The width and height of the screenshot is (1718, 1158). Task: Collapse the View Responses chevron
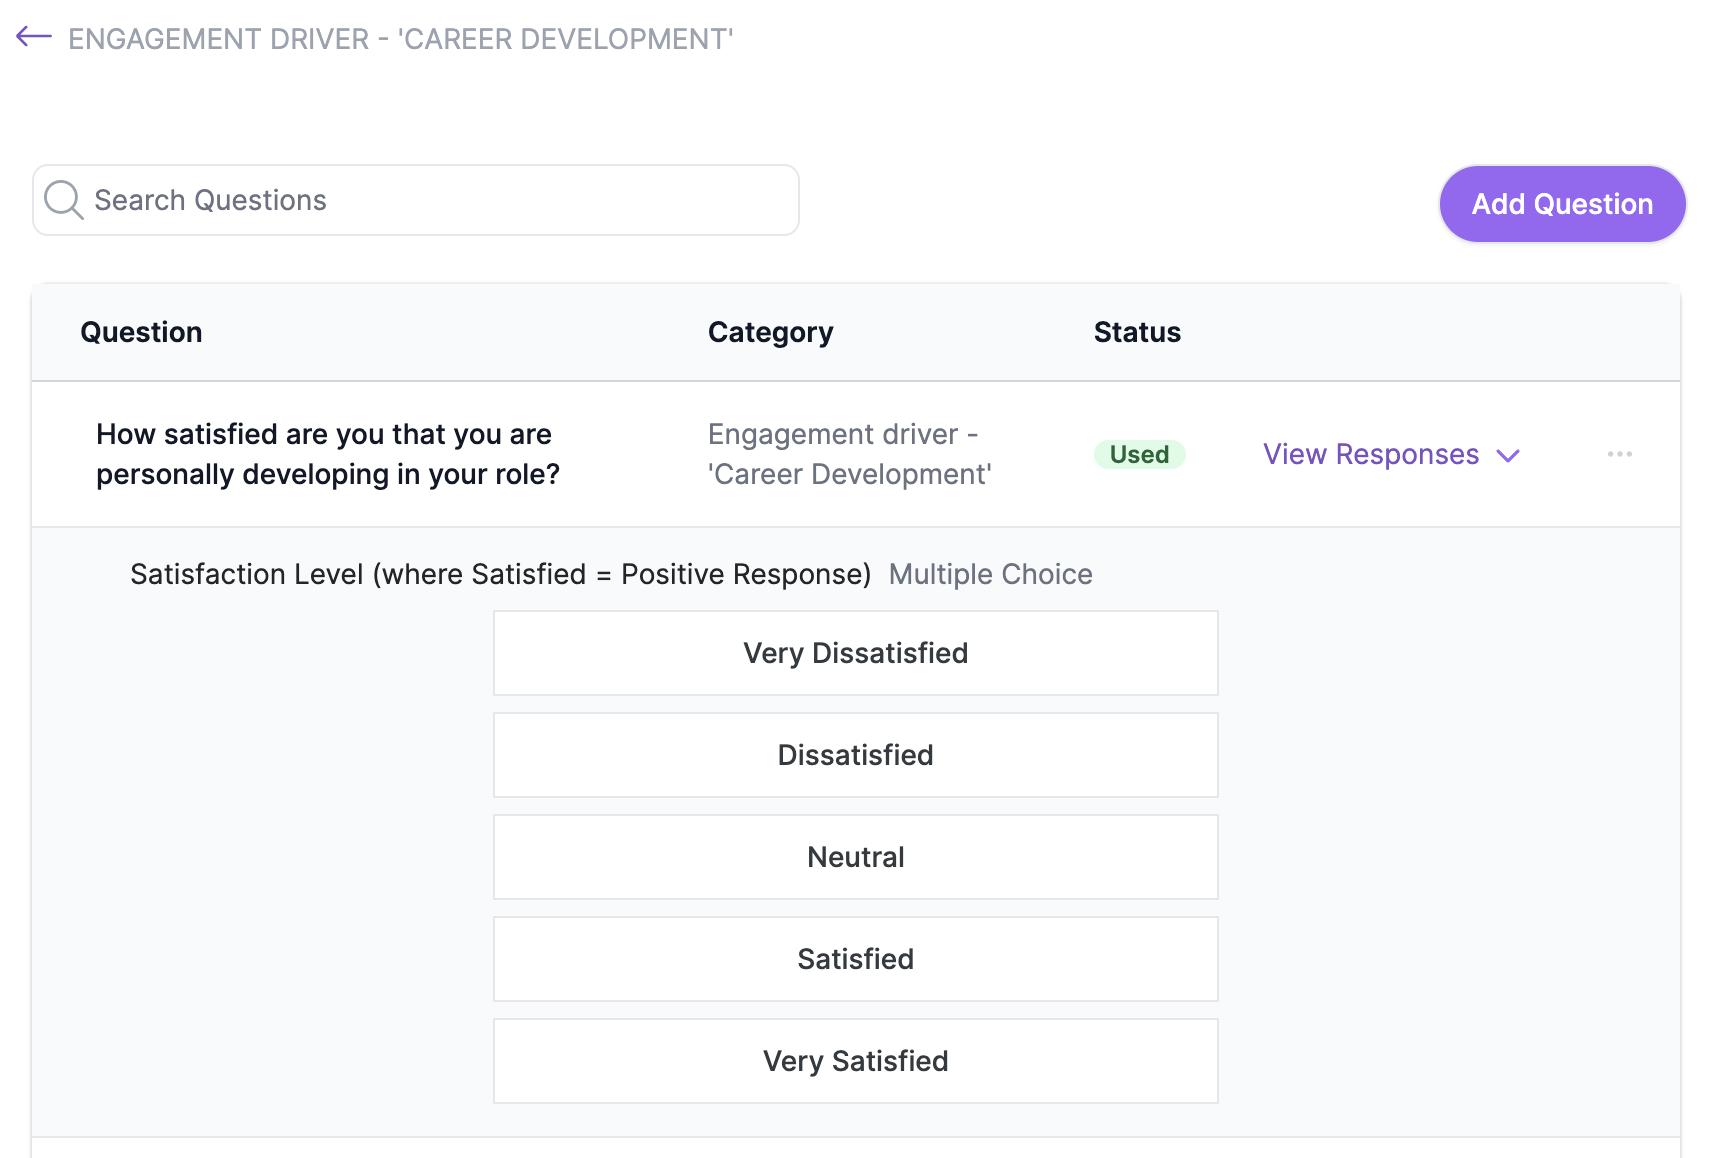pos(1508,456)
